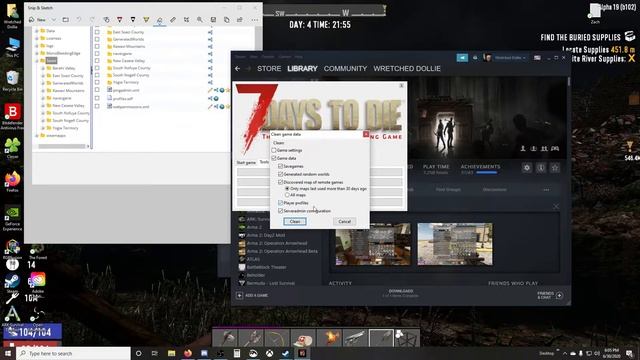Click the zoom magnifier in Snip & Sketch

(x=200, y=20)
